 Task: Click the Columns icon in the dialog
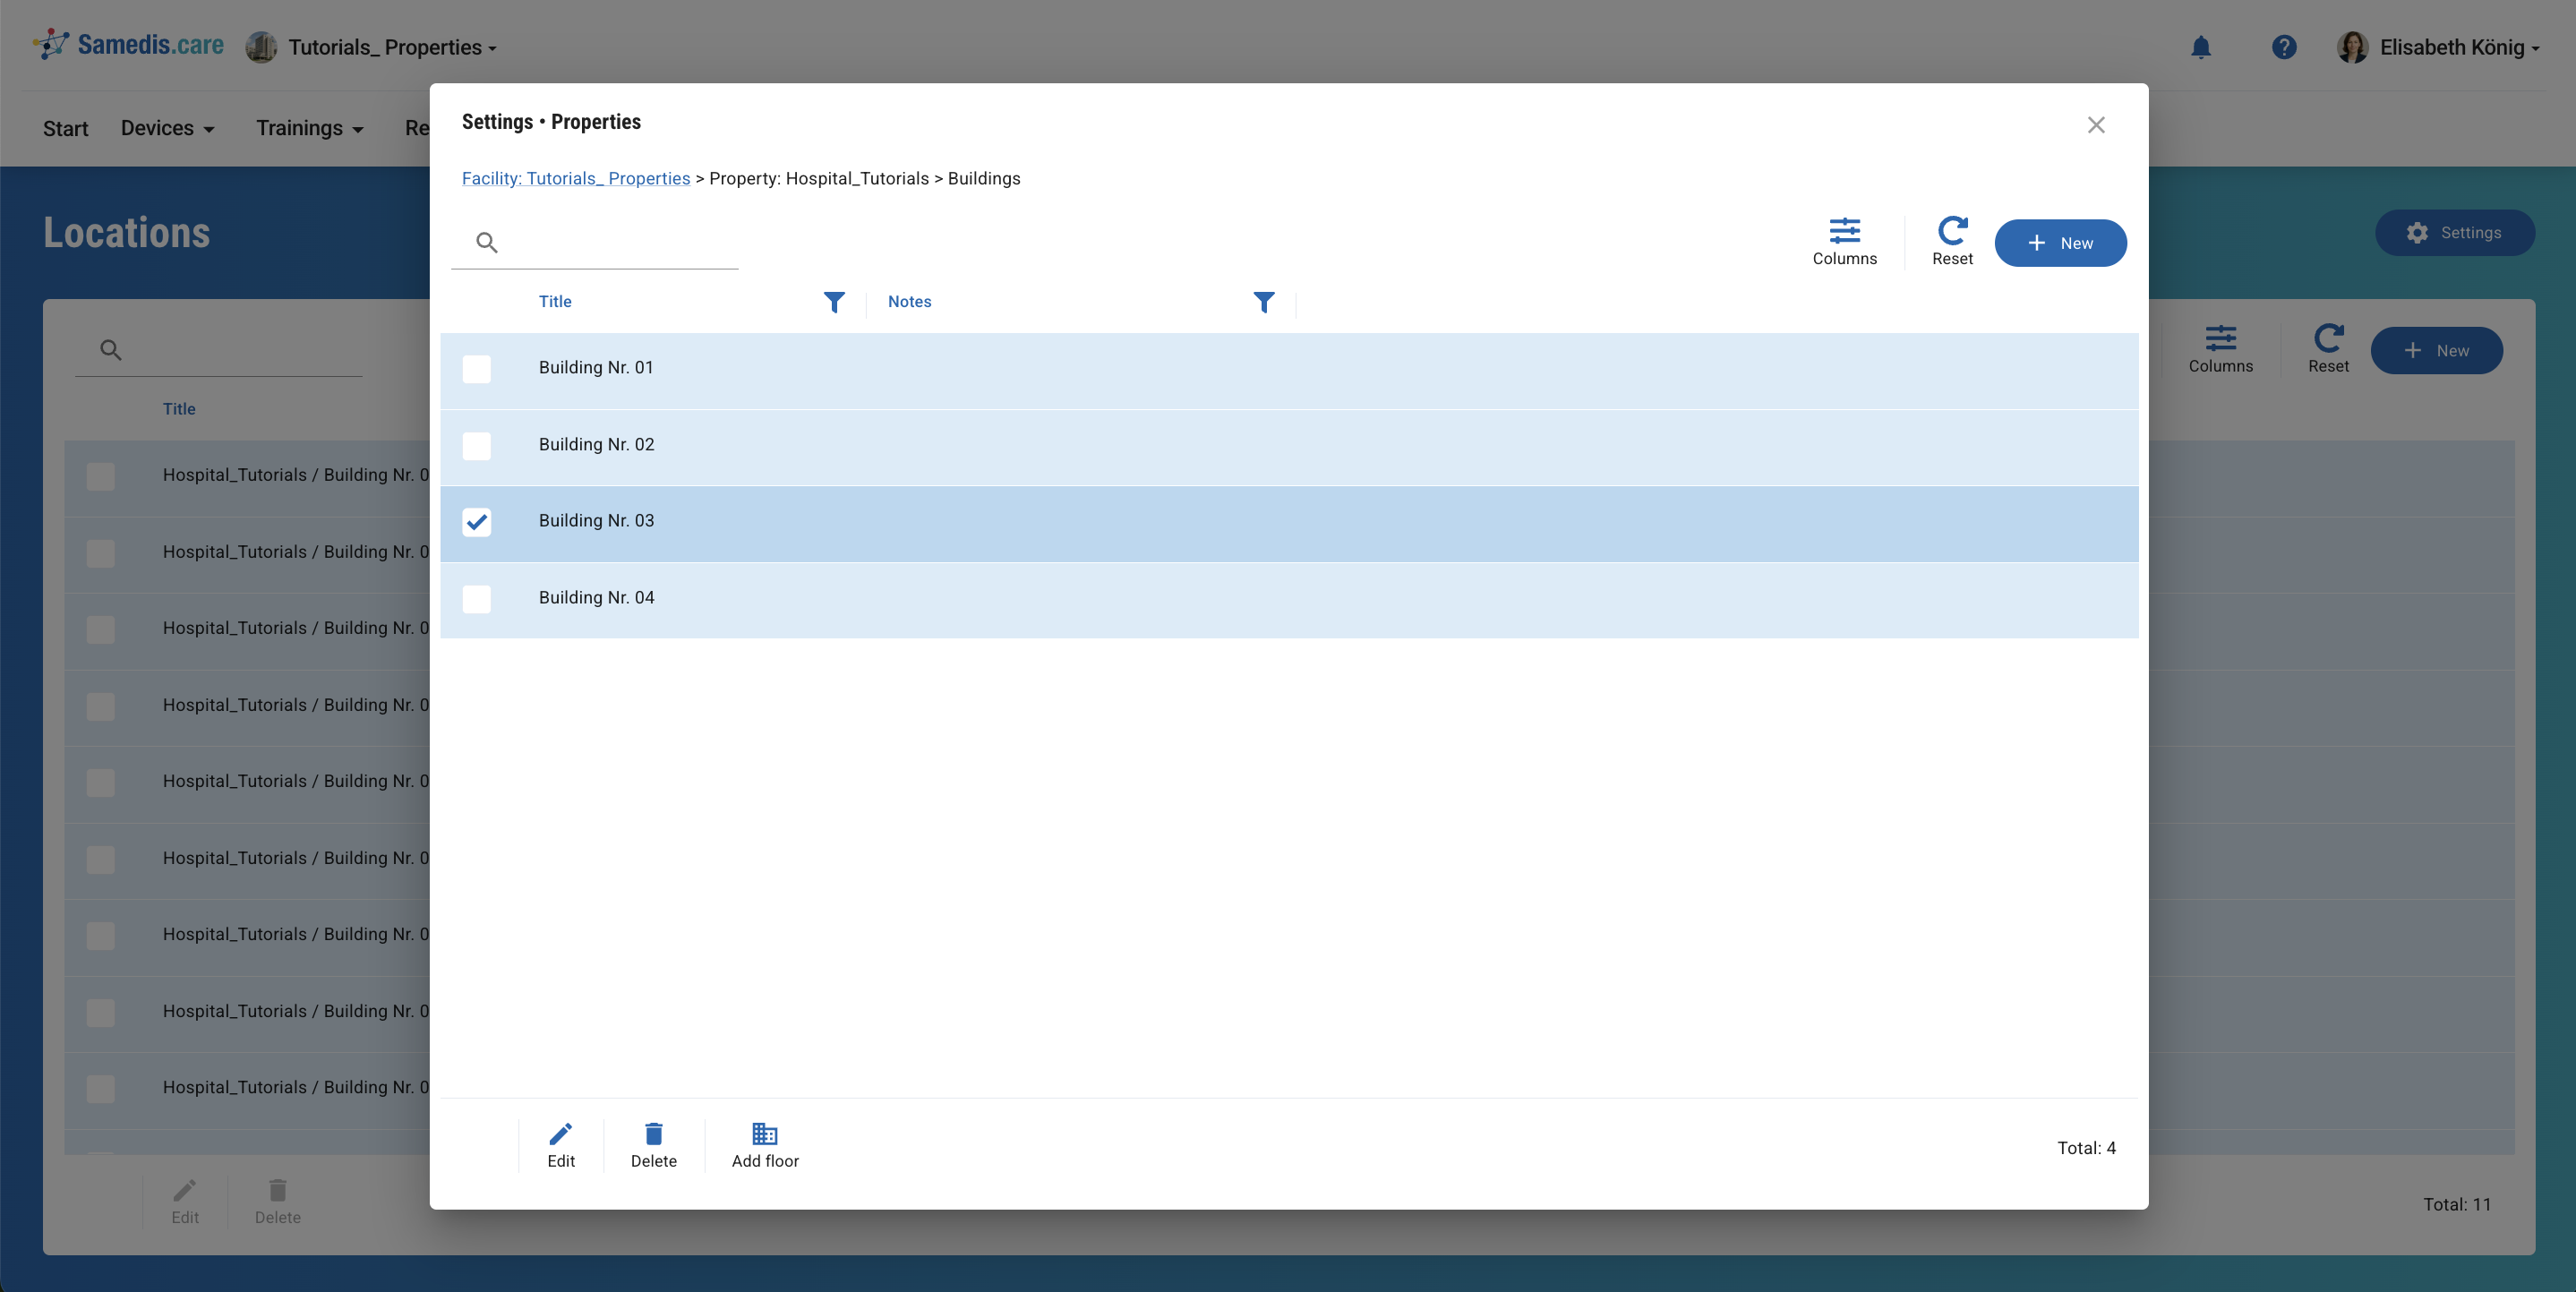click(x=1844, y=232)
